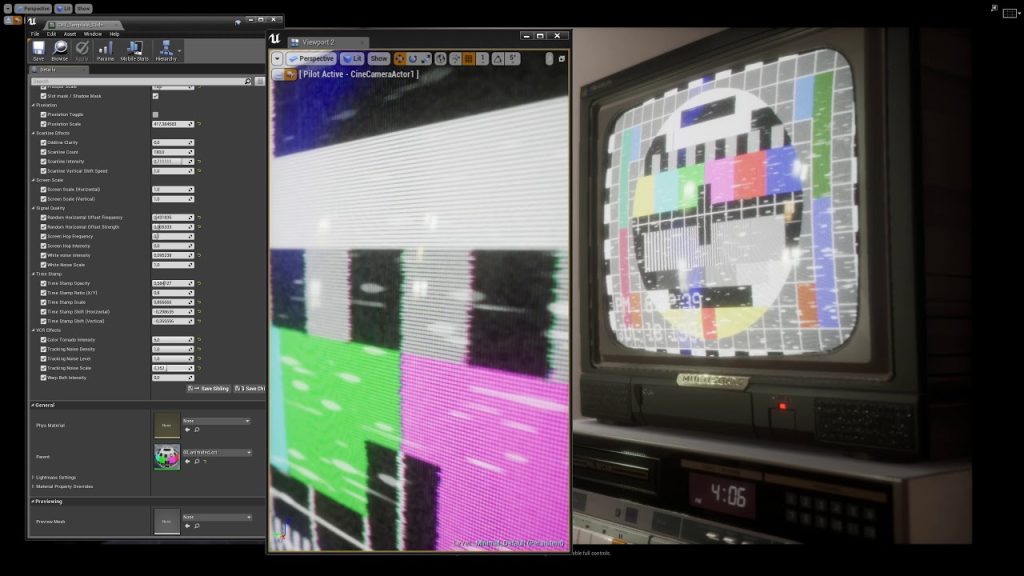The height and width of the screenshot is (576, 1024).
Task: Open the Mobile Stats toolbar icon
Action: [135, 50]
